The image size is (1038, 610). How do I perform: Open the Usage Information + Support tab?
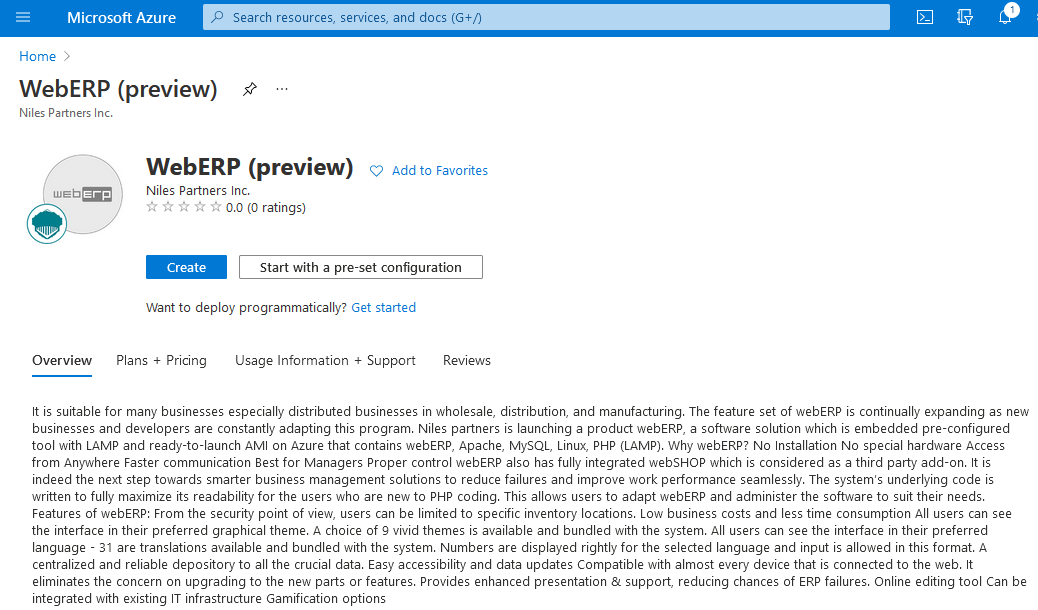click(x=325, y=360)
